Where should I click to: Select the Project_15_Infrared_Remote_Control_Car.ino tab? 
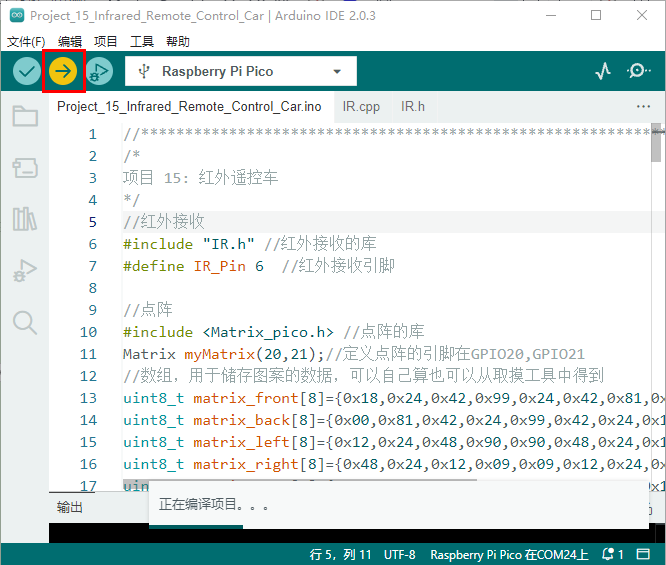click(x=189, y=107)
